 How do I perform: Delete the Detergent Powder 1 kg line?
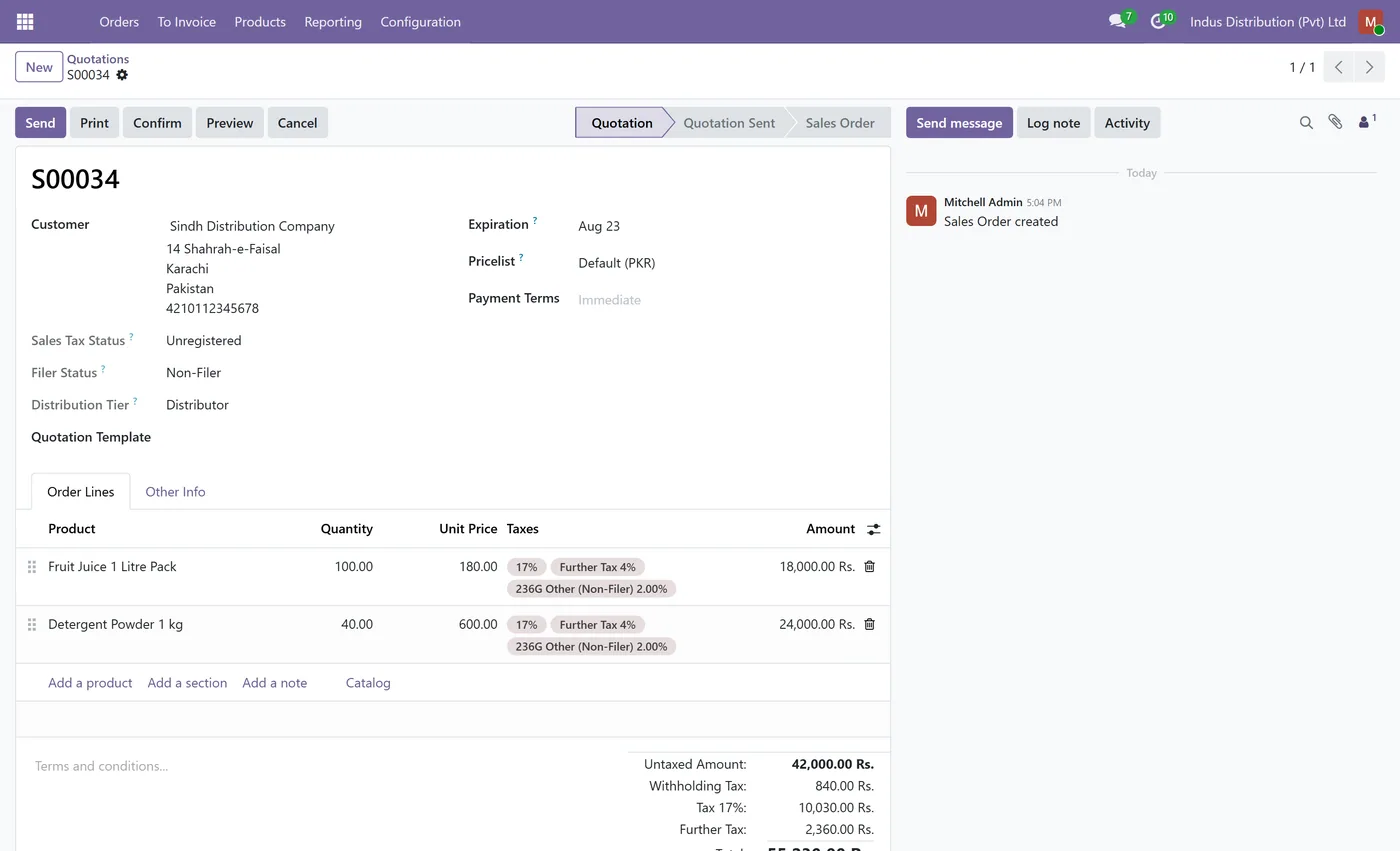869,624
